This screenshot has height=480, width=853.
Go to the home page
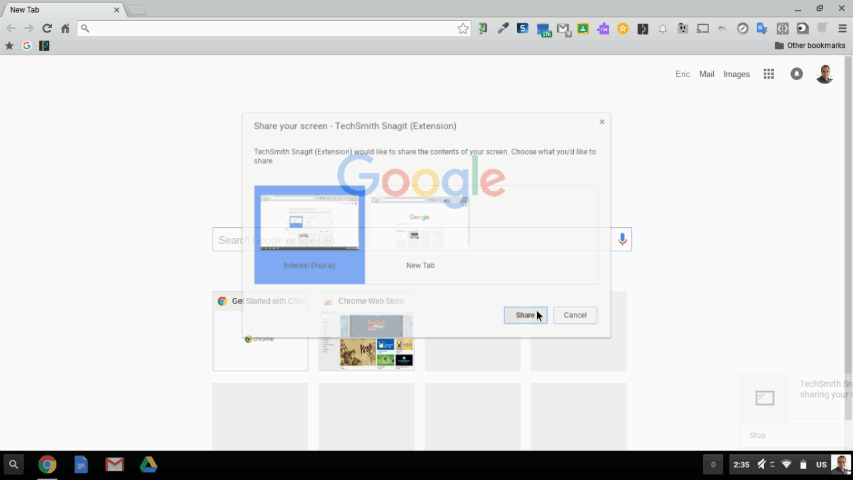click(65, 29)
